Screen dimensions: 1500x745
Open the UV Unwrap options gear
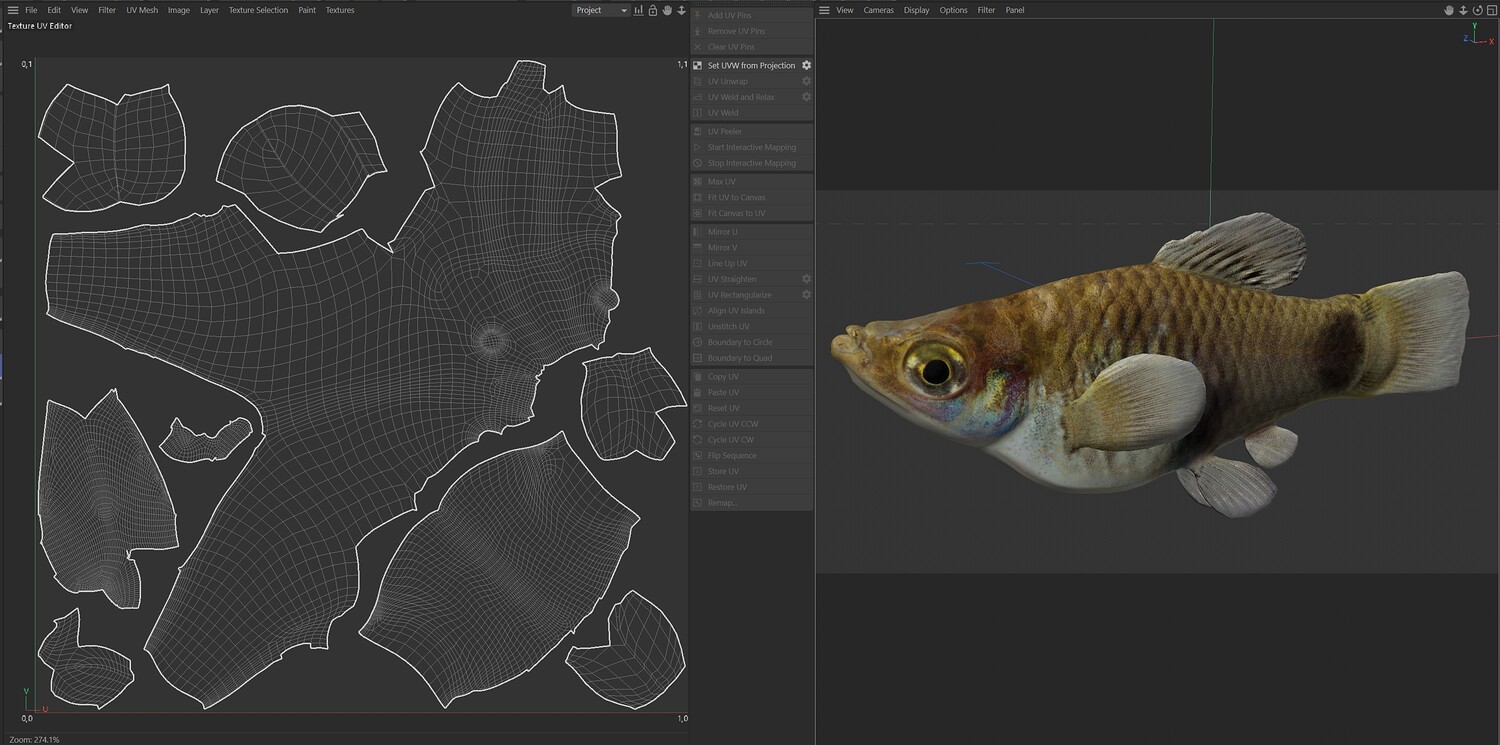(x=806, y=81)
